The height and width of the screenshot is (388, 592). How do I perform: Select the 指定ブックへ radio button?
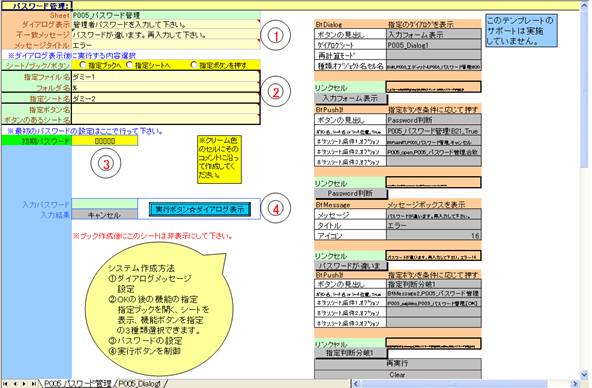pos(83,65)
